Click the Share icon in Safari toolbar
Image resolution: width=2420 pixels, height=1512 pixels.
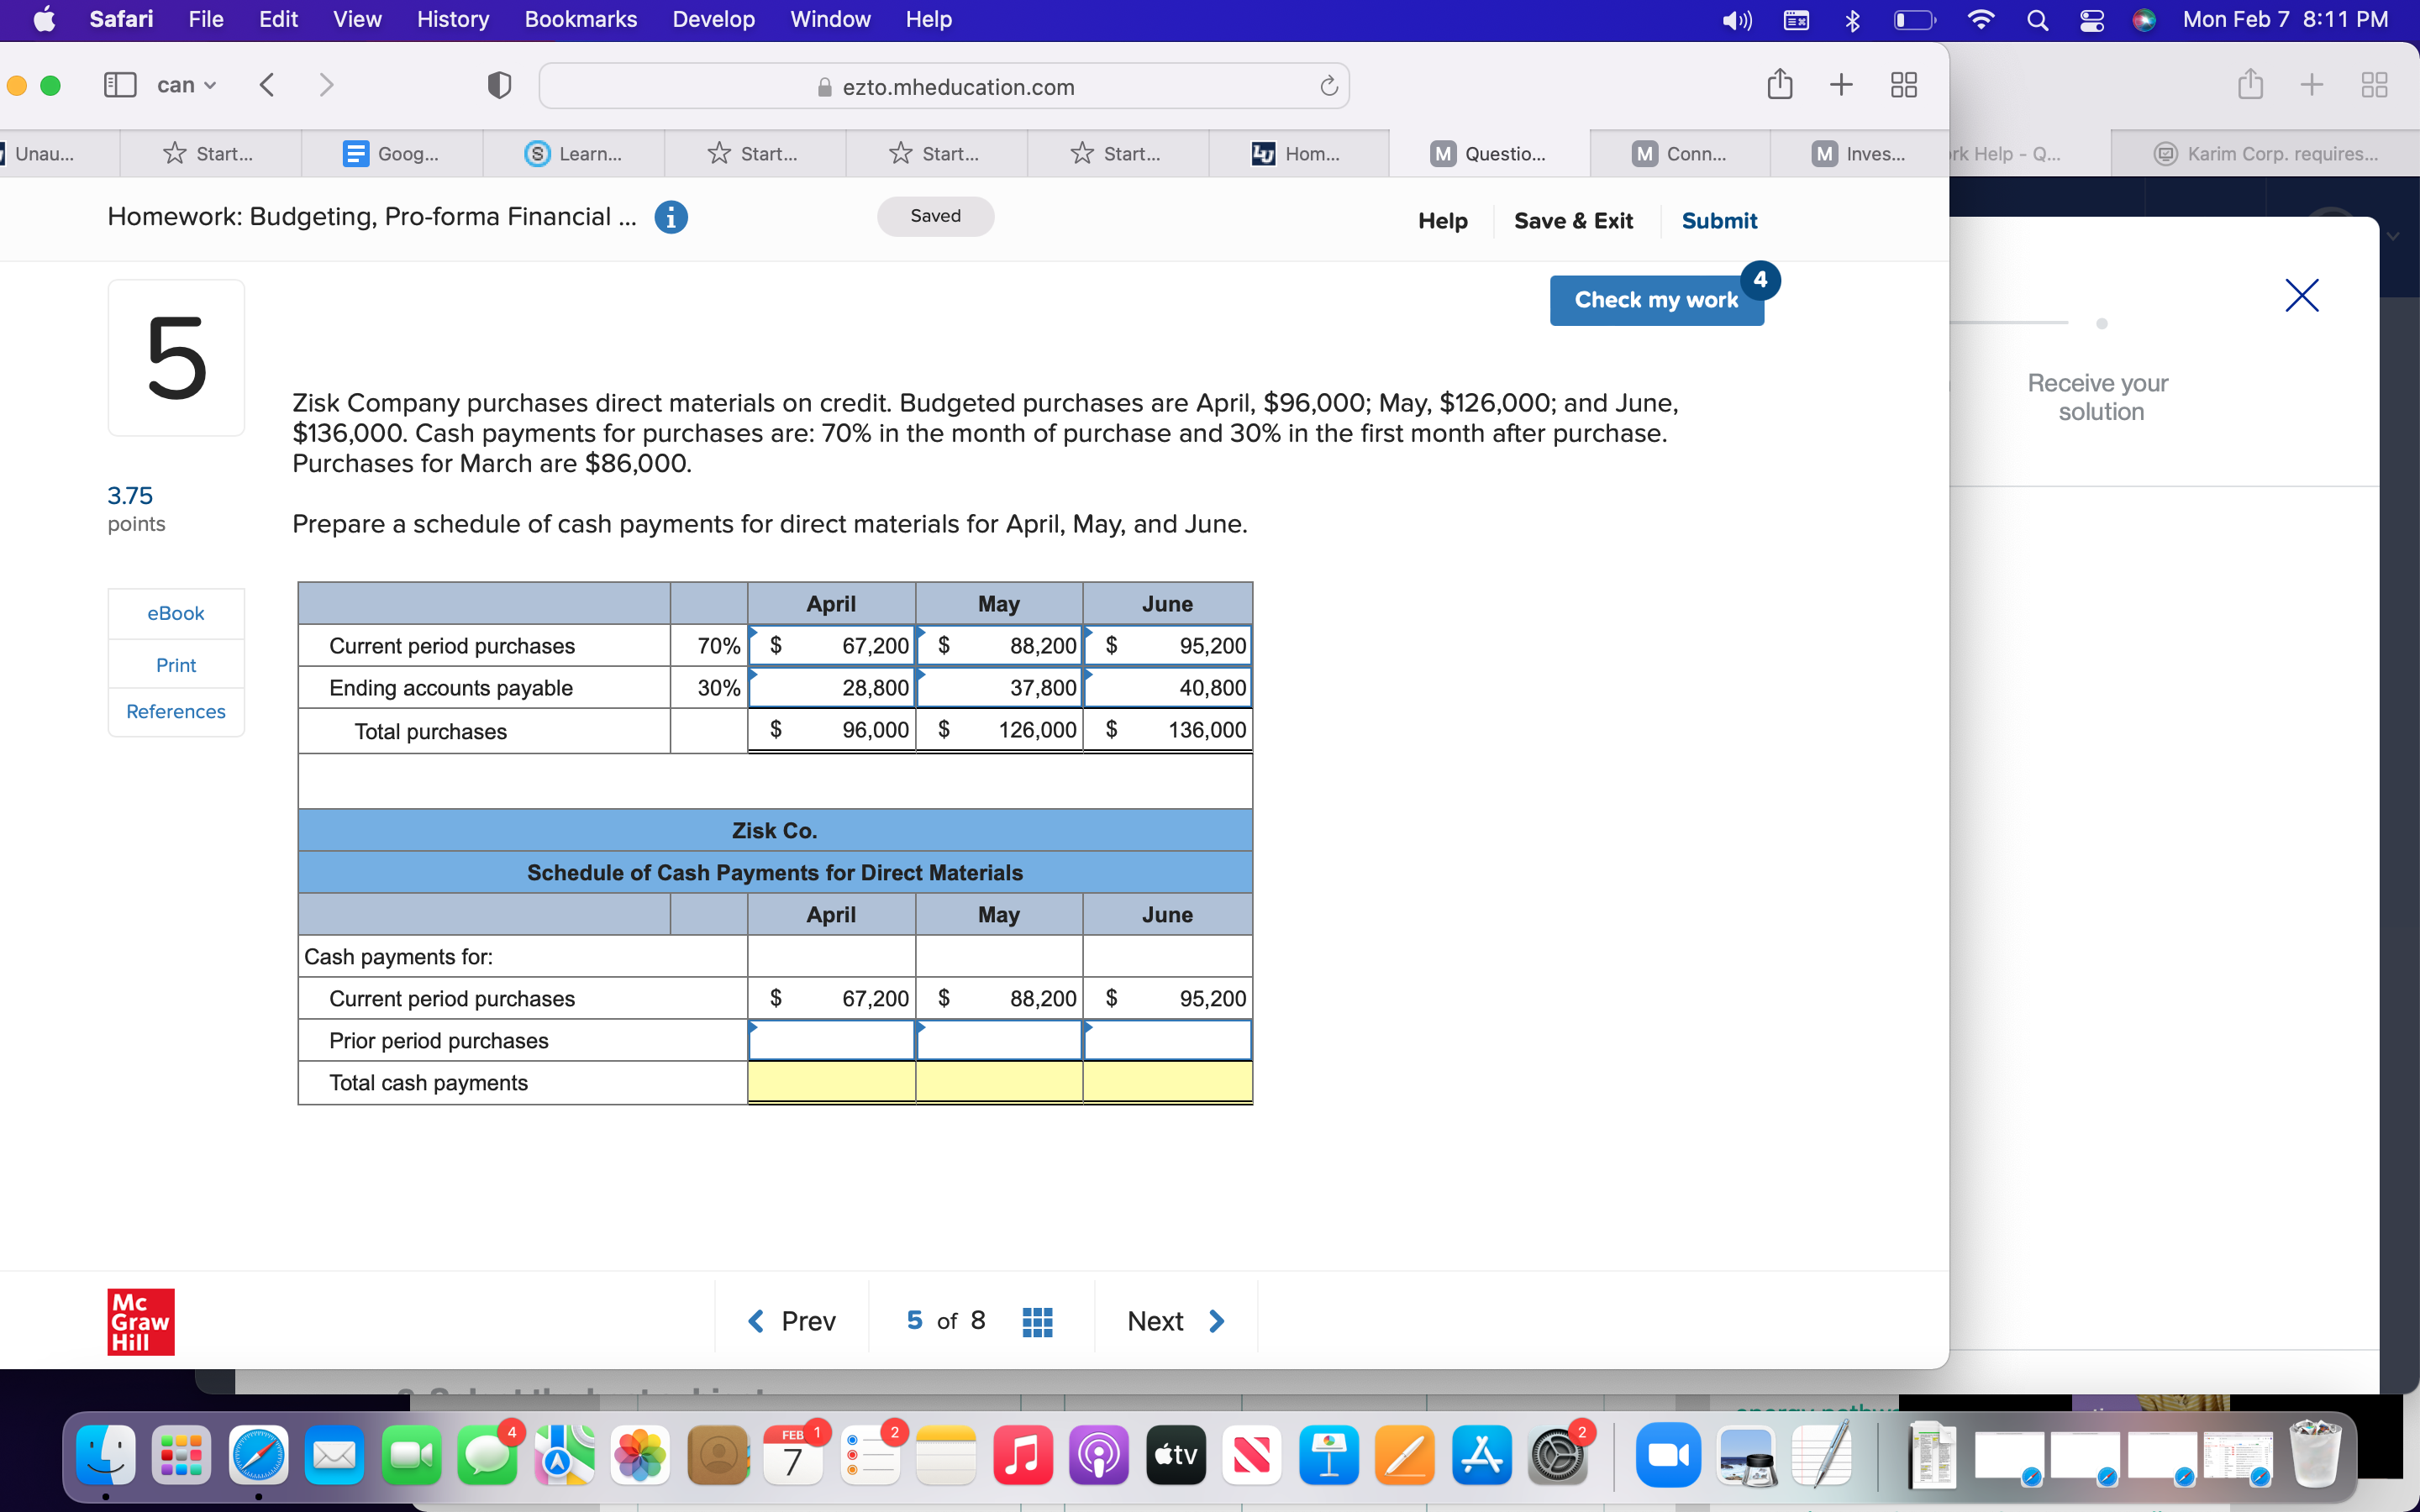click(x=1780, y=84)
